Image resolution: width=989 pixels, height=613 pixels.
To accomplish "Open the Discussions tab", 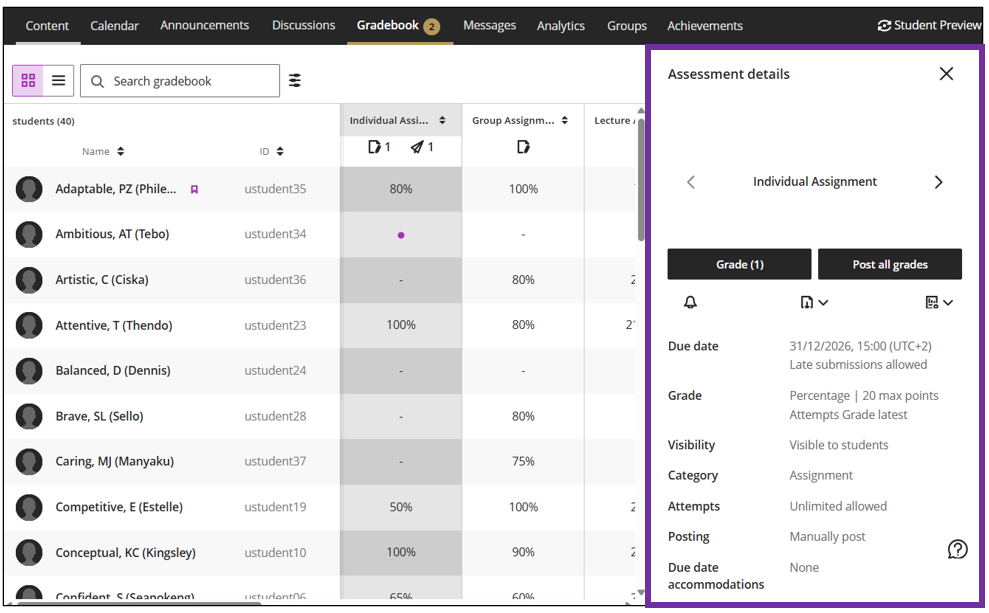I will [303, 26].
